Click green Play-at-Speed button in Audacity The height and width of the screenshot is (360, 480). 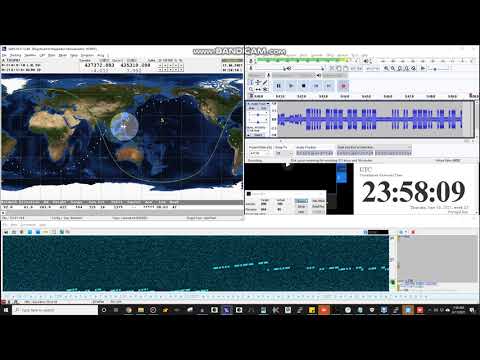pyautogui.click(x=423, y=68)
